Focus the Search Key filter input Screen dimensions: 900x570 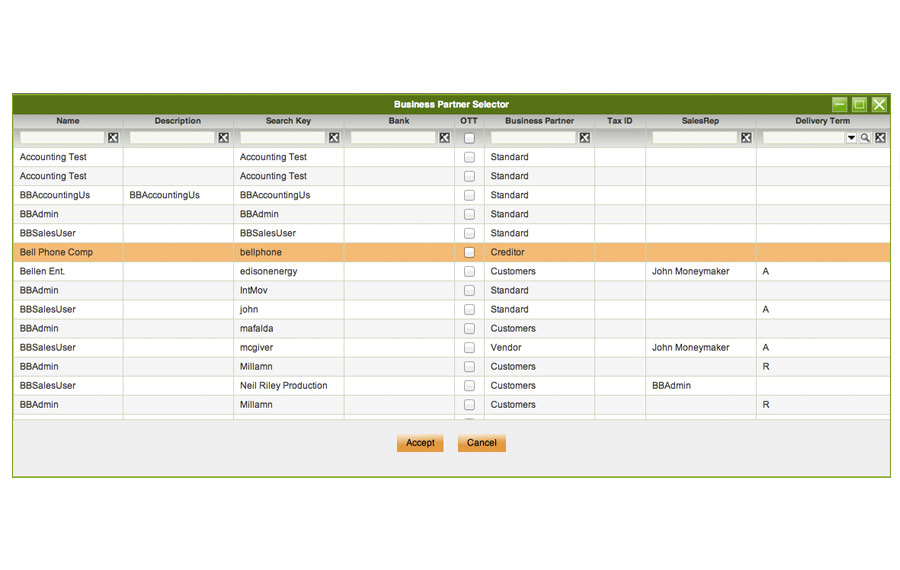click(x=282, y=138)
